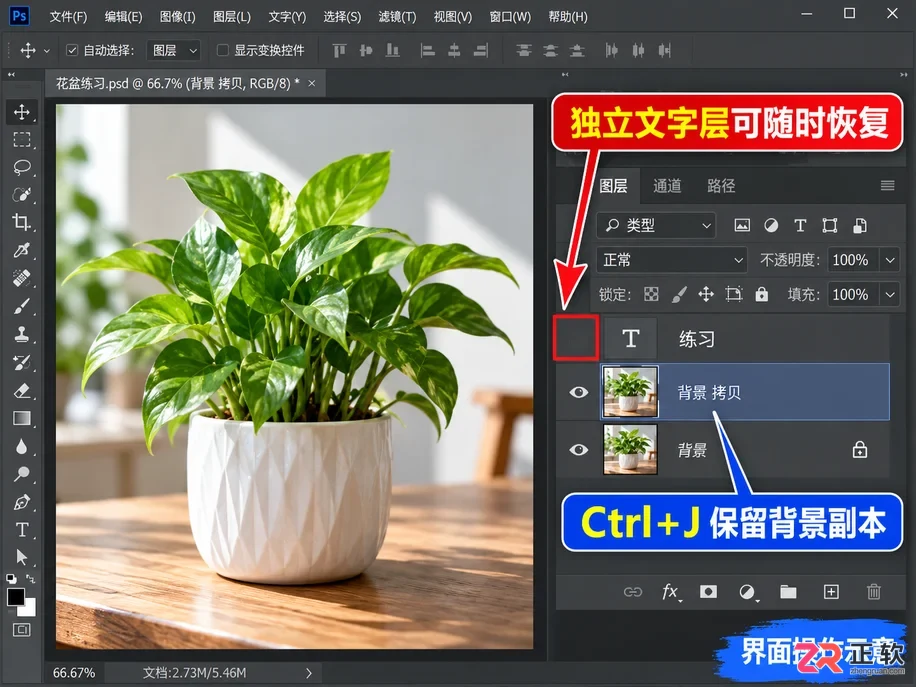
Task: Open the 图层 auto-select dropdown
Action: coord(174,51)
